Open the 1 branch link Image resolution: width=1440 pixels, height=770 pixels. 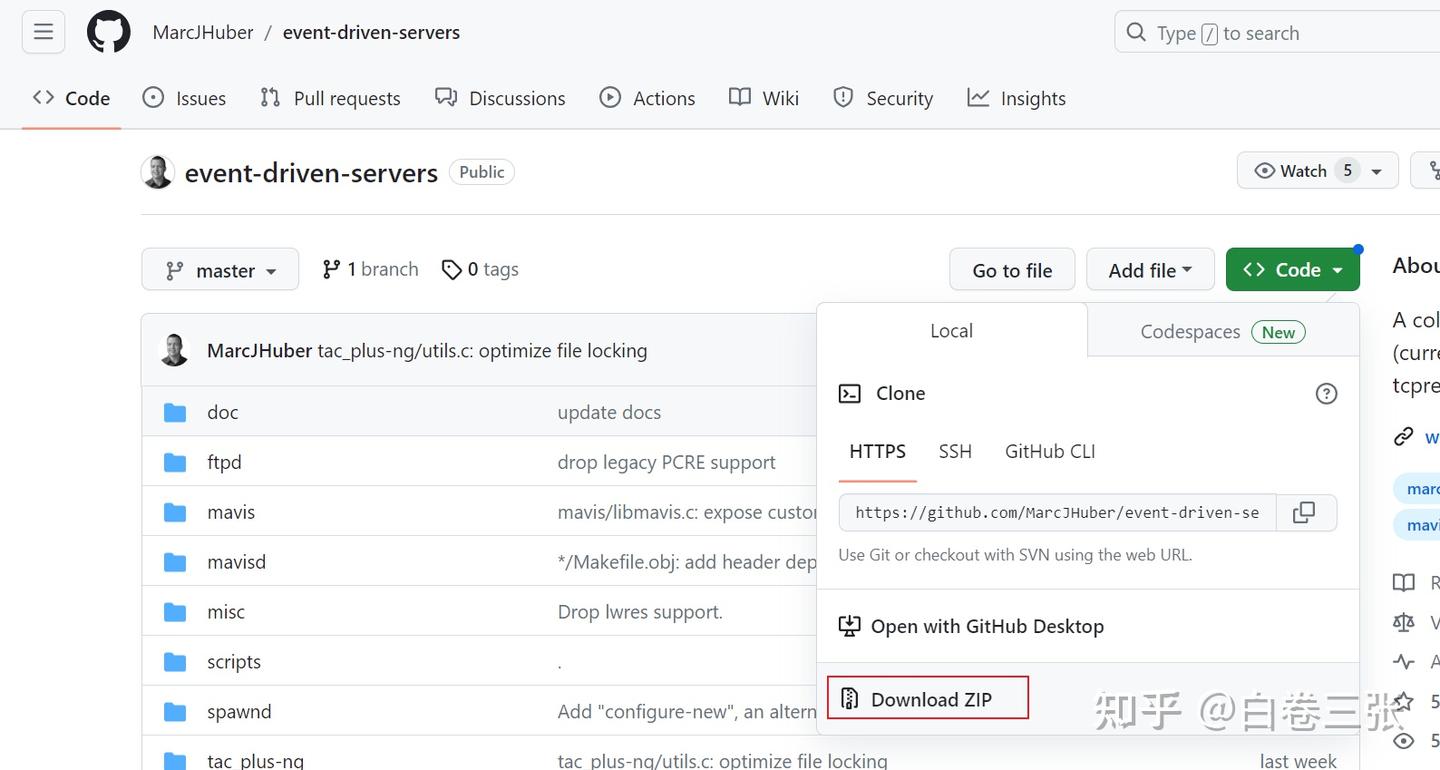pyautogui.click(x=370, y=270)
